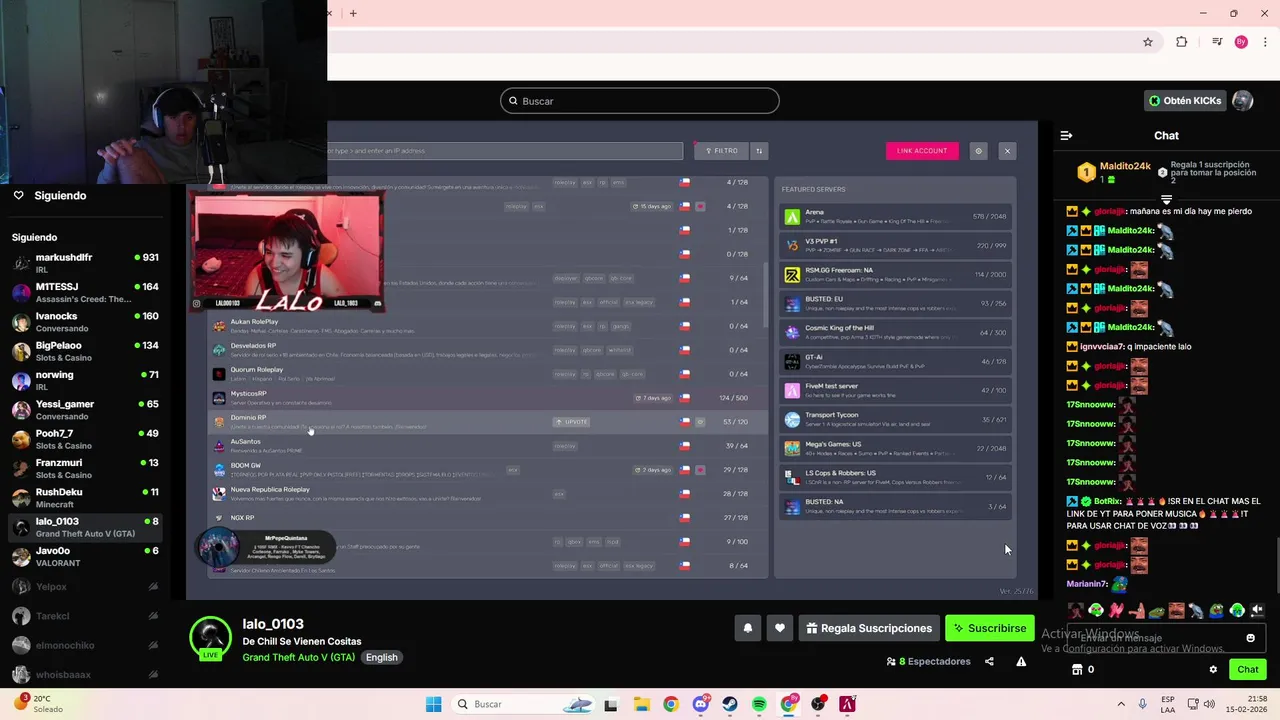This screenshot has width=1280, height=720.
Task: Open the Windows Start menu
Action: (x=433, y=704)
